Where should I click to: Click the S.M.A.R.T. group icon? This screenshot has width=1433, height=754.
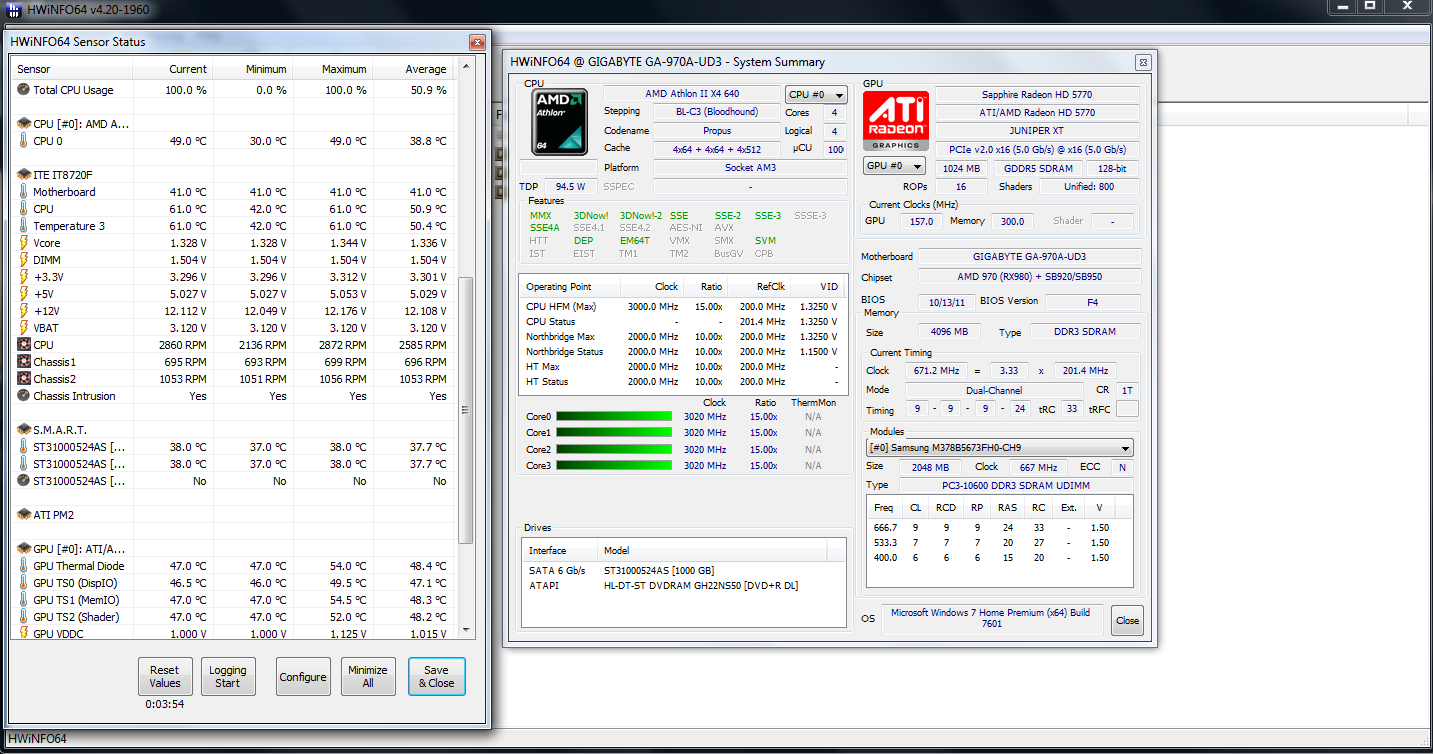[x=24, y=430]
